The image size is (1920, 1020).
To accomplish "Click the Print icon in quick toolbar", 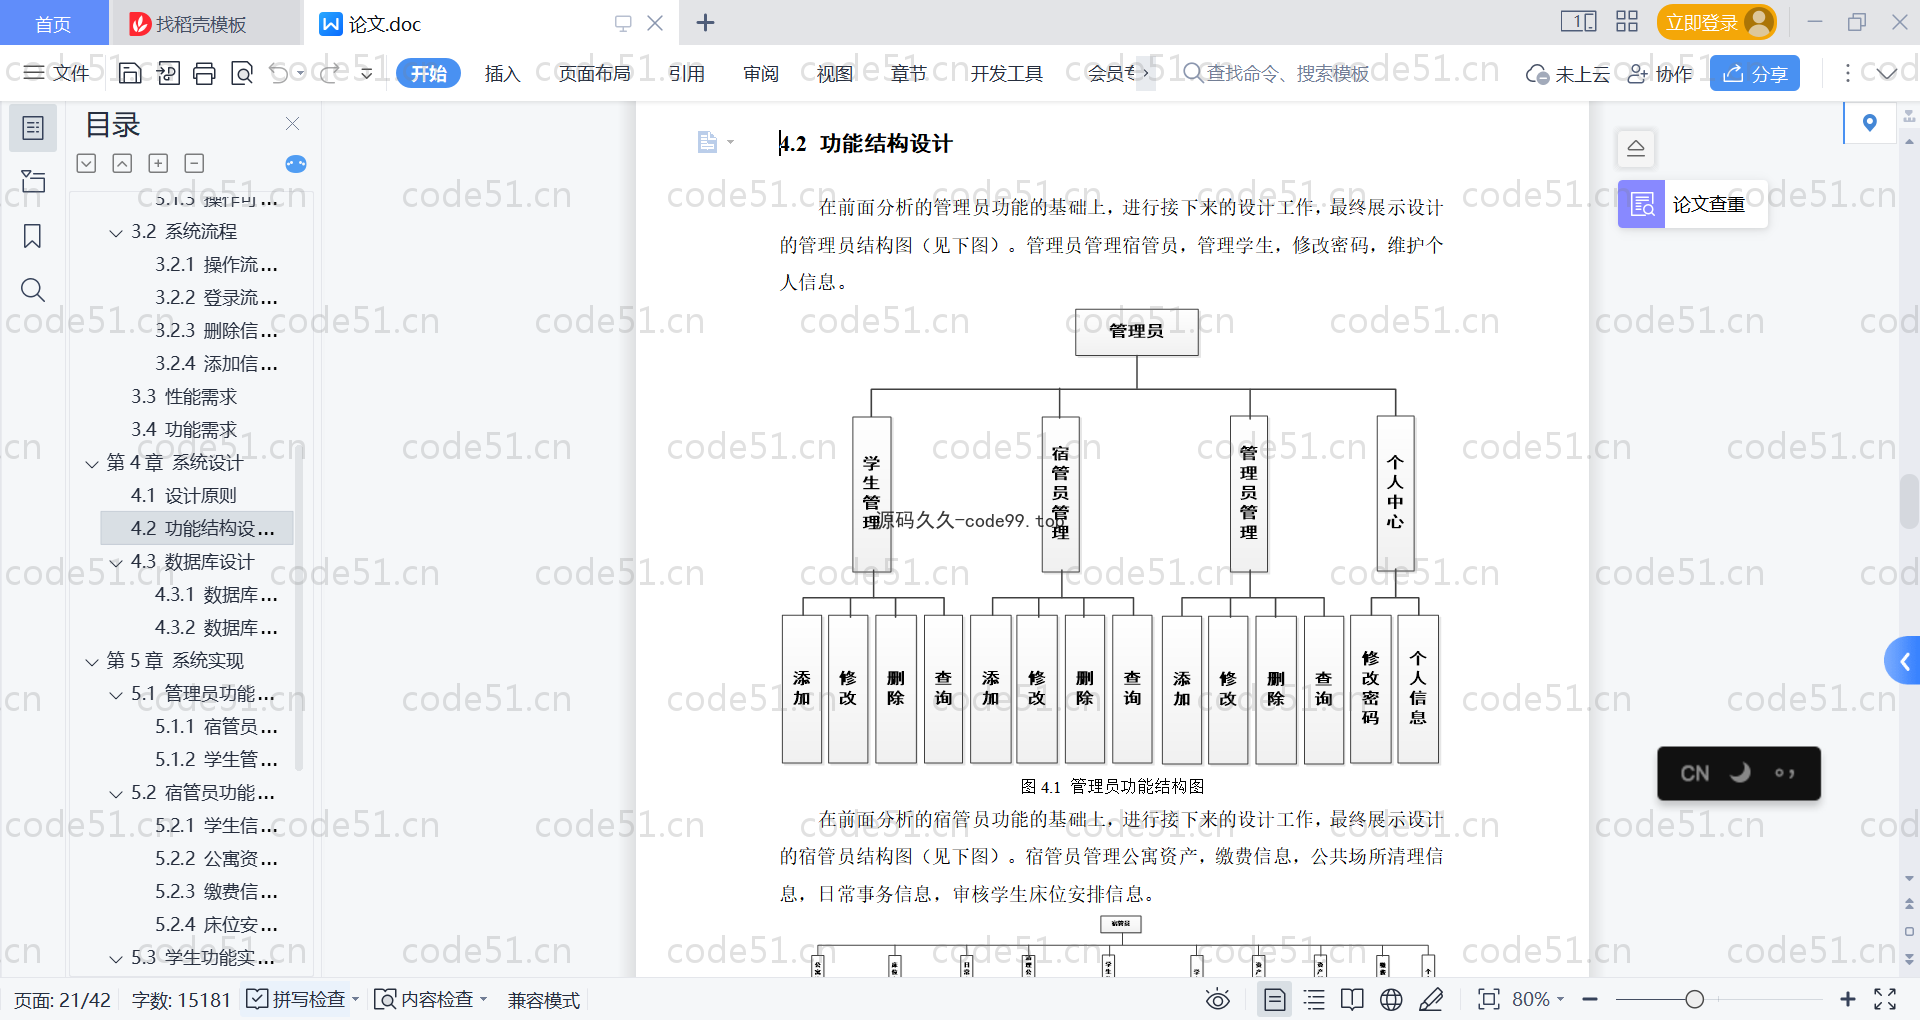I will point(204,73).
